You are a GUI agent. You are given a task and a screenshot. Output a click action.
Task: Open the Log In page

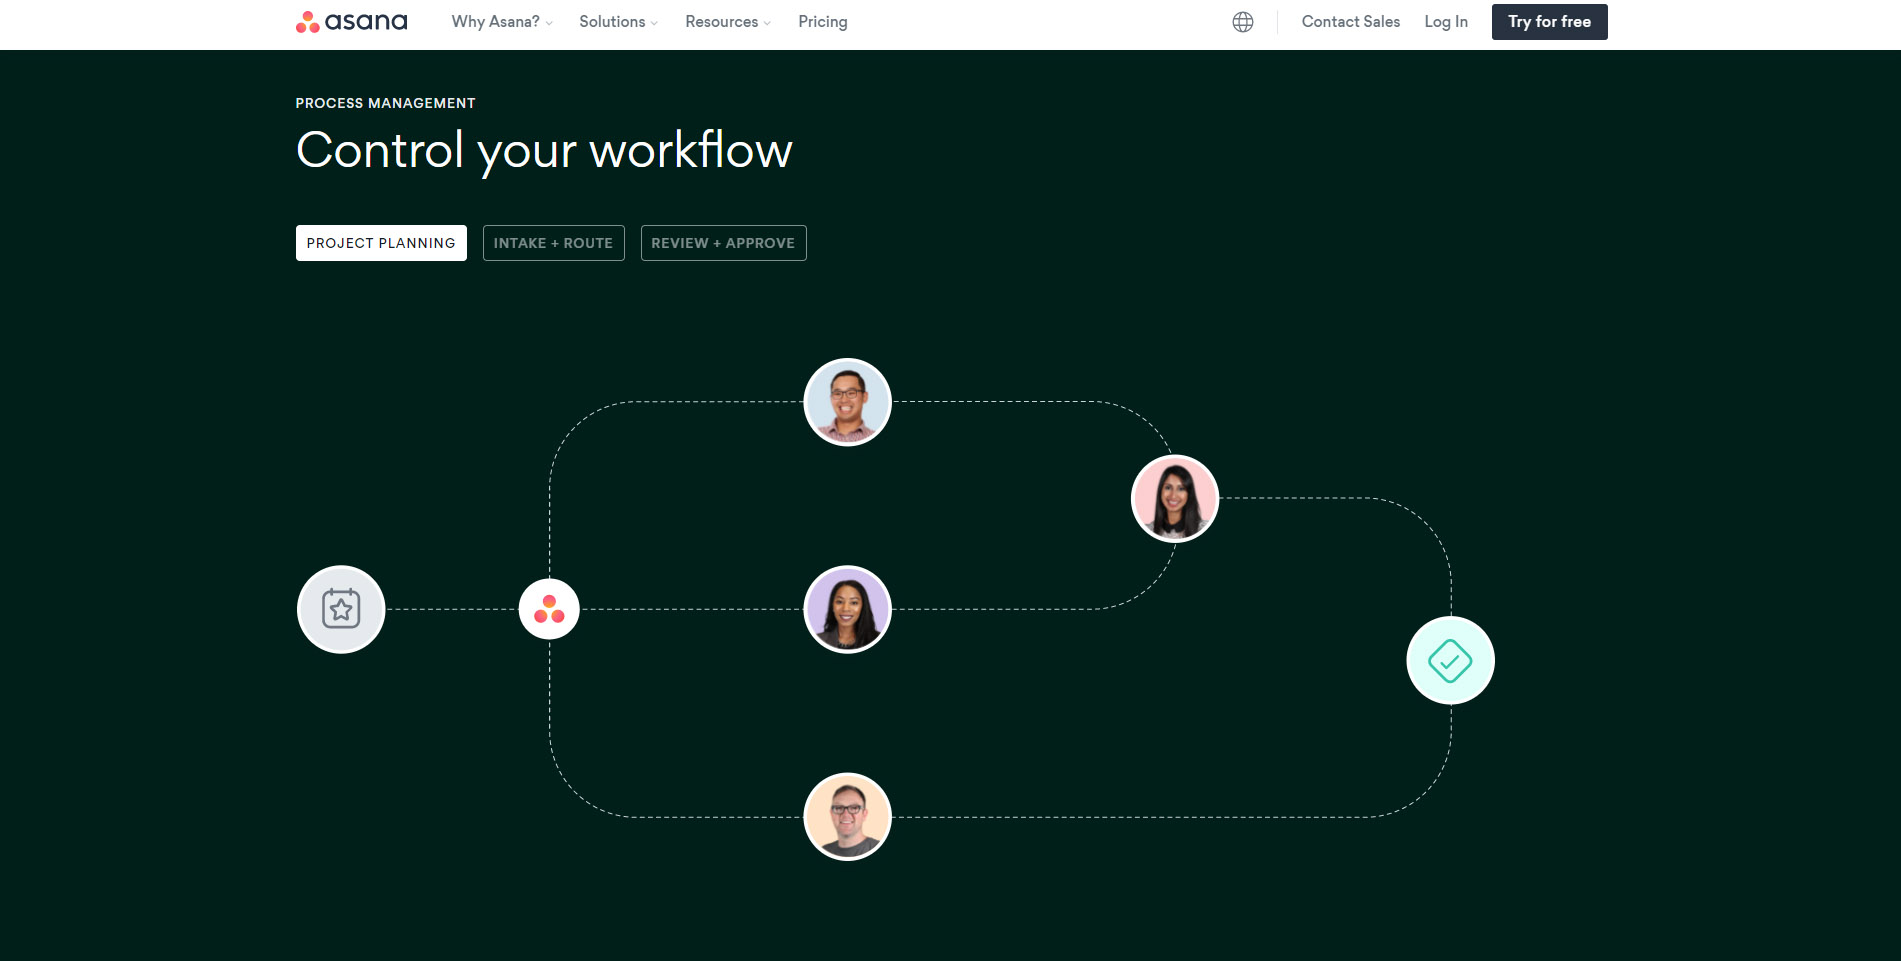point(1445,22)
